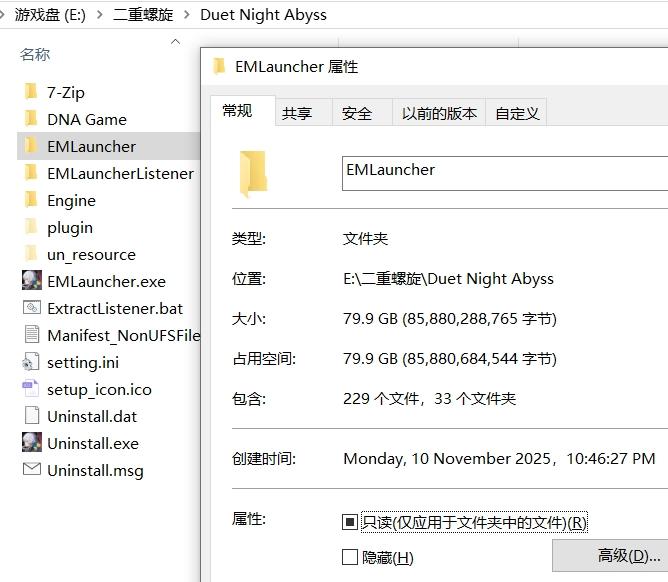
Task: Select the ExtractListener.bat file icon
Action: [31, 308]
